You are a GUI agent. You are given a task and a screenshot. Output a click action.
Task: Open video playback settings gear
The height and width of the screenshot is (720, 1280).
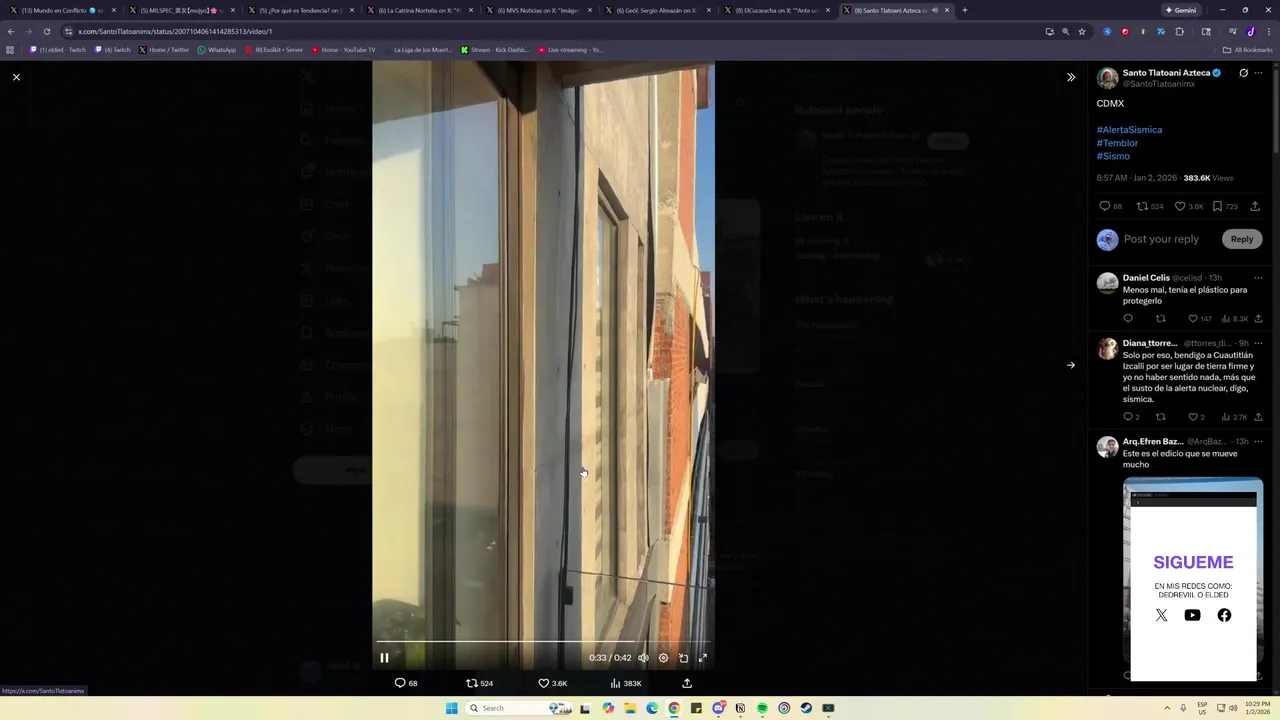pos(663,658)
